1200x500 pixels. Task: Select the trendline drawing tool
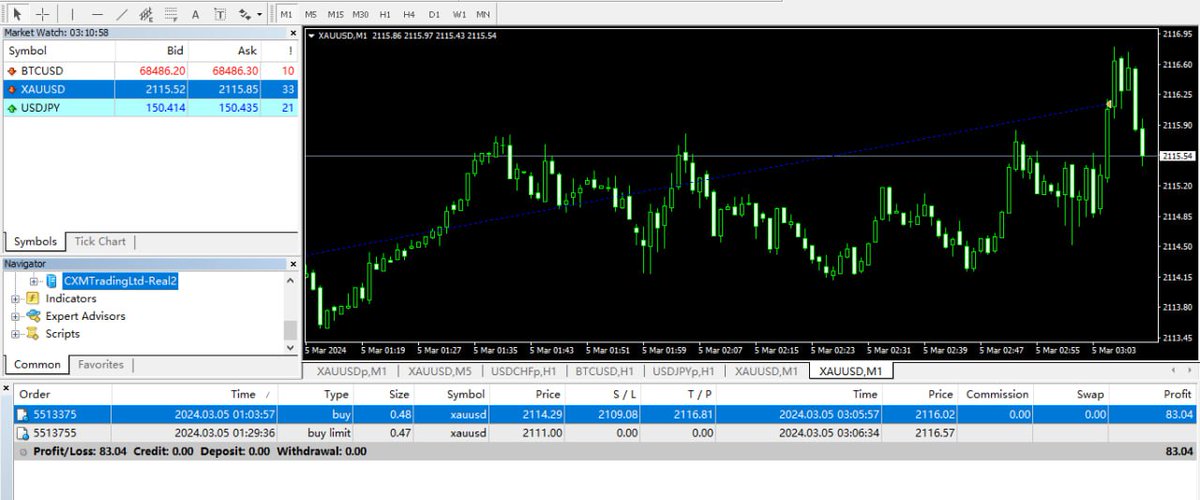click(x=122, y=14)
